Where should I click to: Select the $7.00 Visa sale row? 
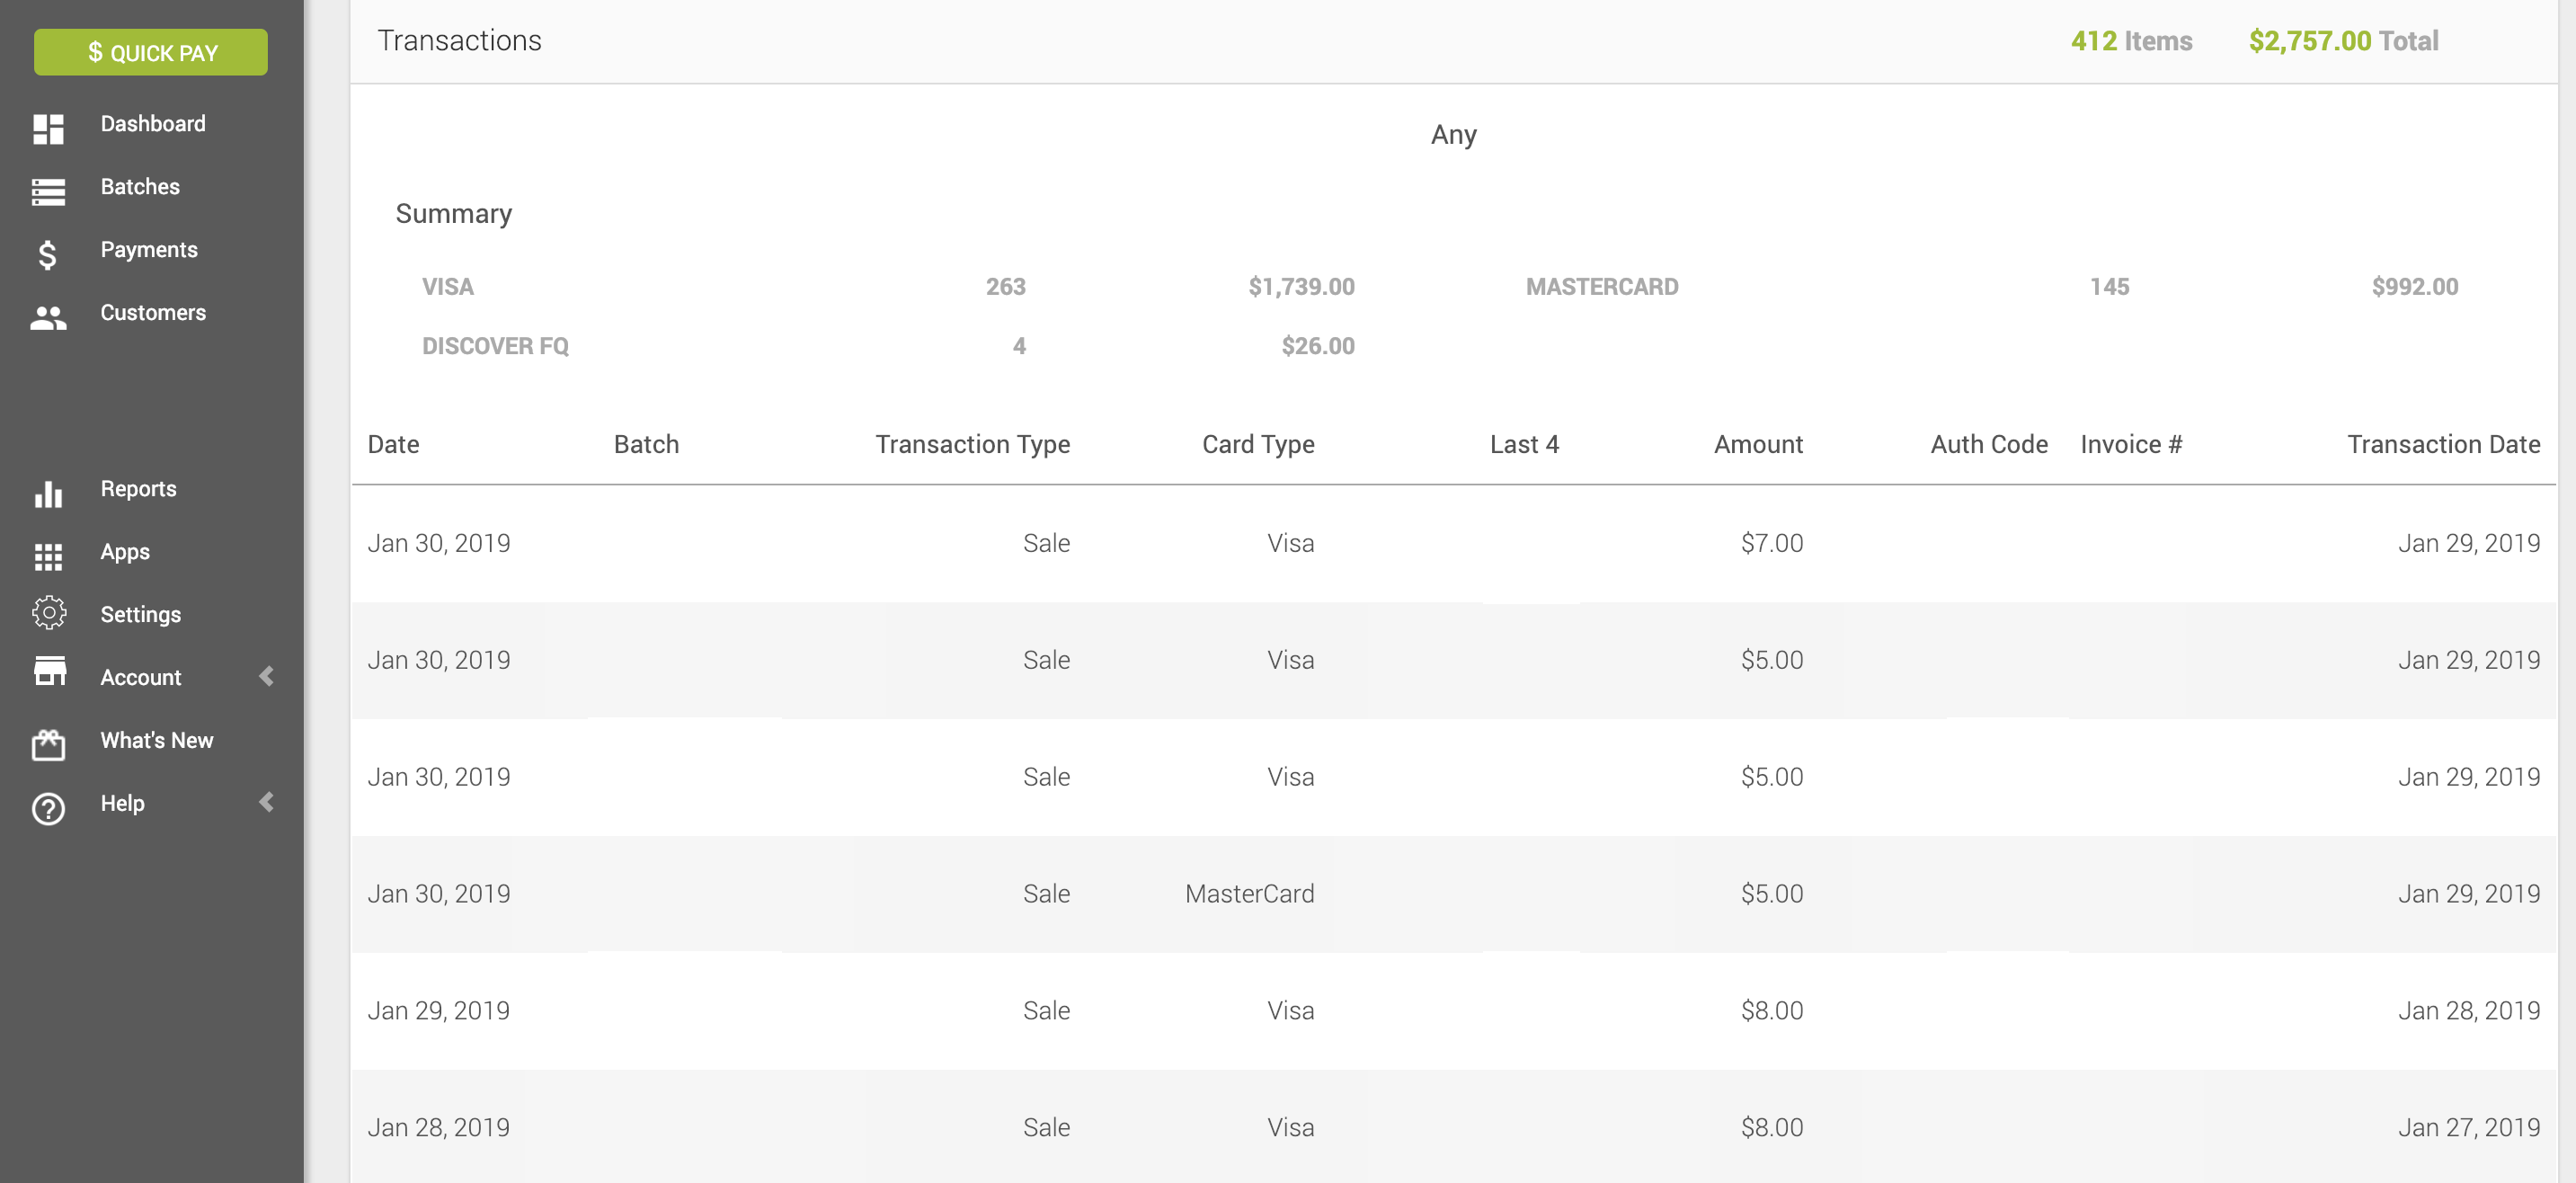[1452, 543]
